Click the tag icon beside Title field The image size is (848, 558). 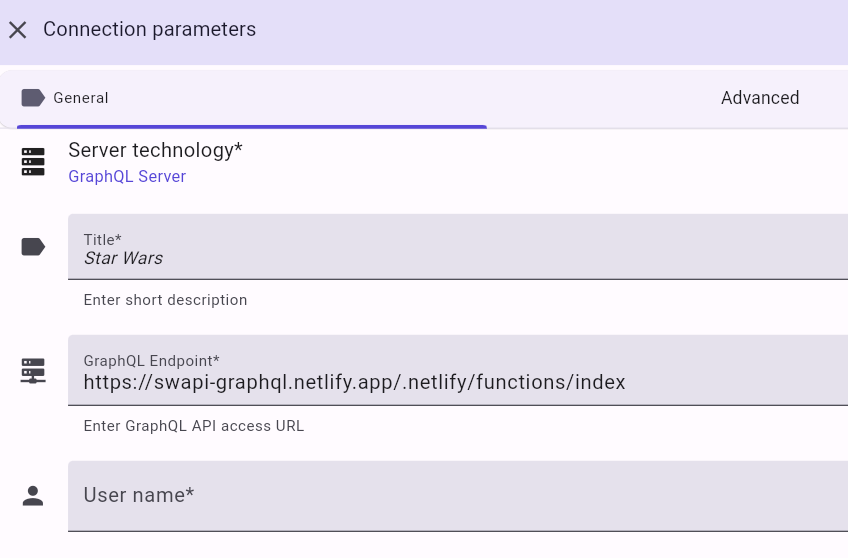pos(33,247)
